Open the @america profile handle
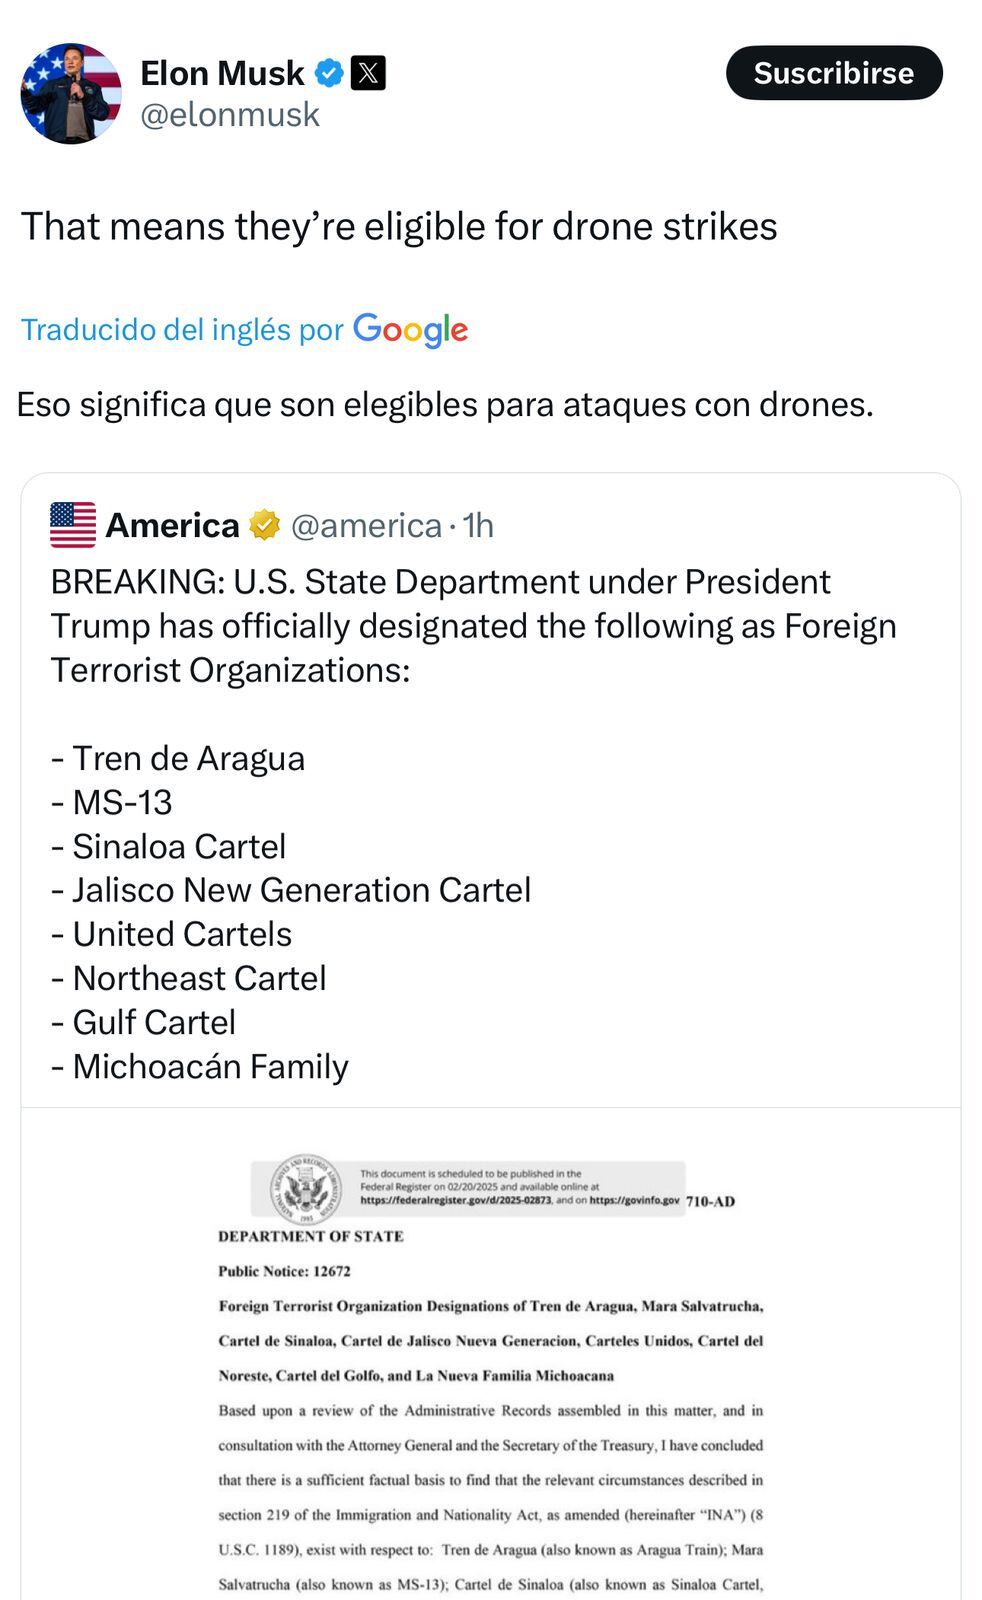Viewport: 982px width, 1600px height. click(x=365, y=525)
